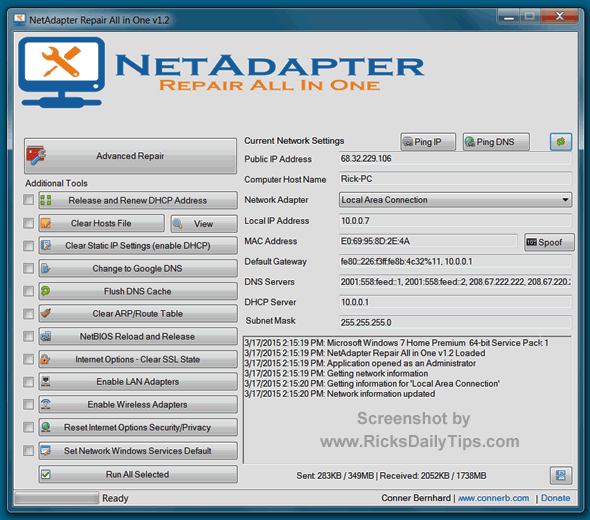Click the broom icon for Clear ARP/Route Table
The height and width of the screenshot is (520, 590).
coord(46,313)
